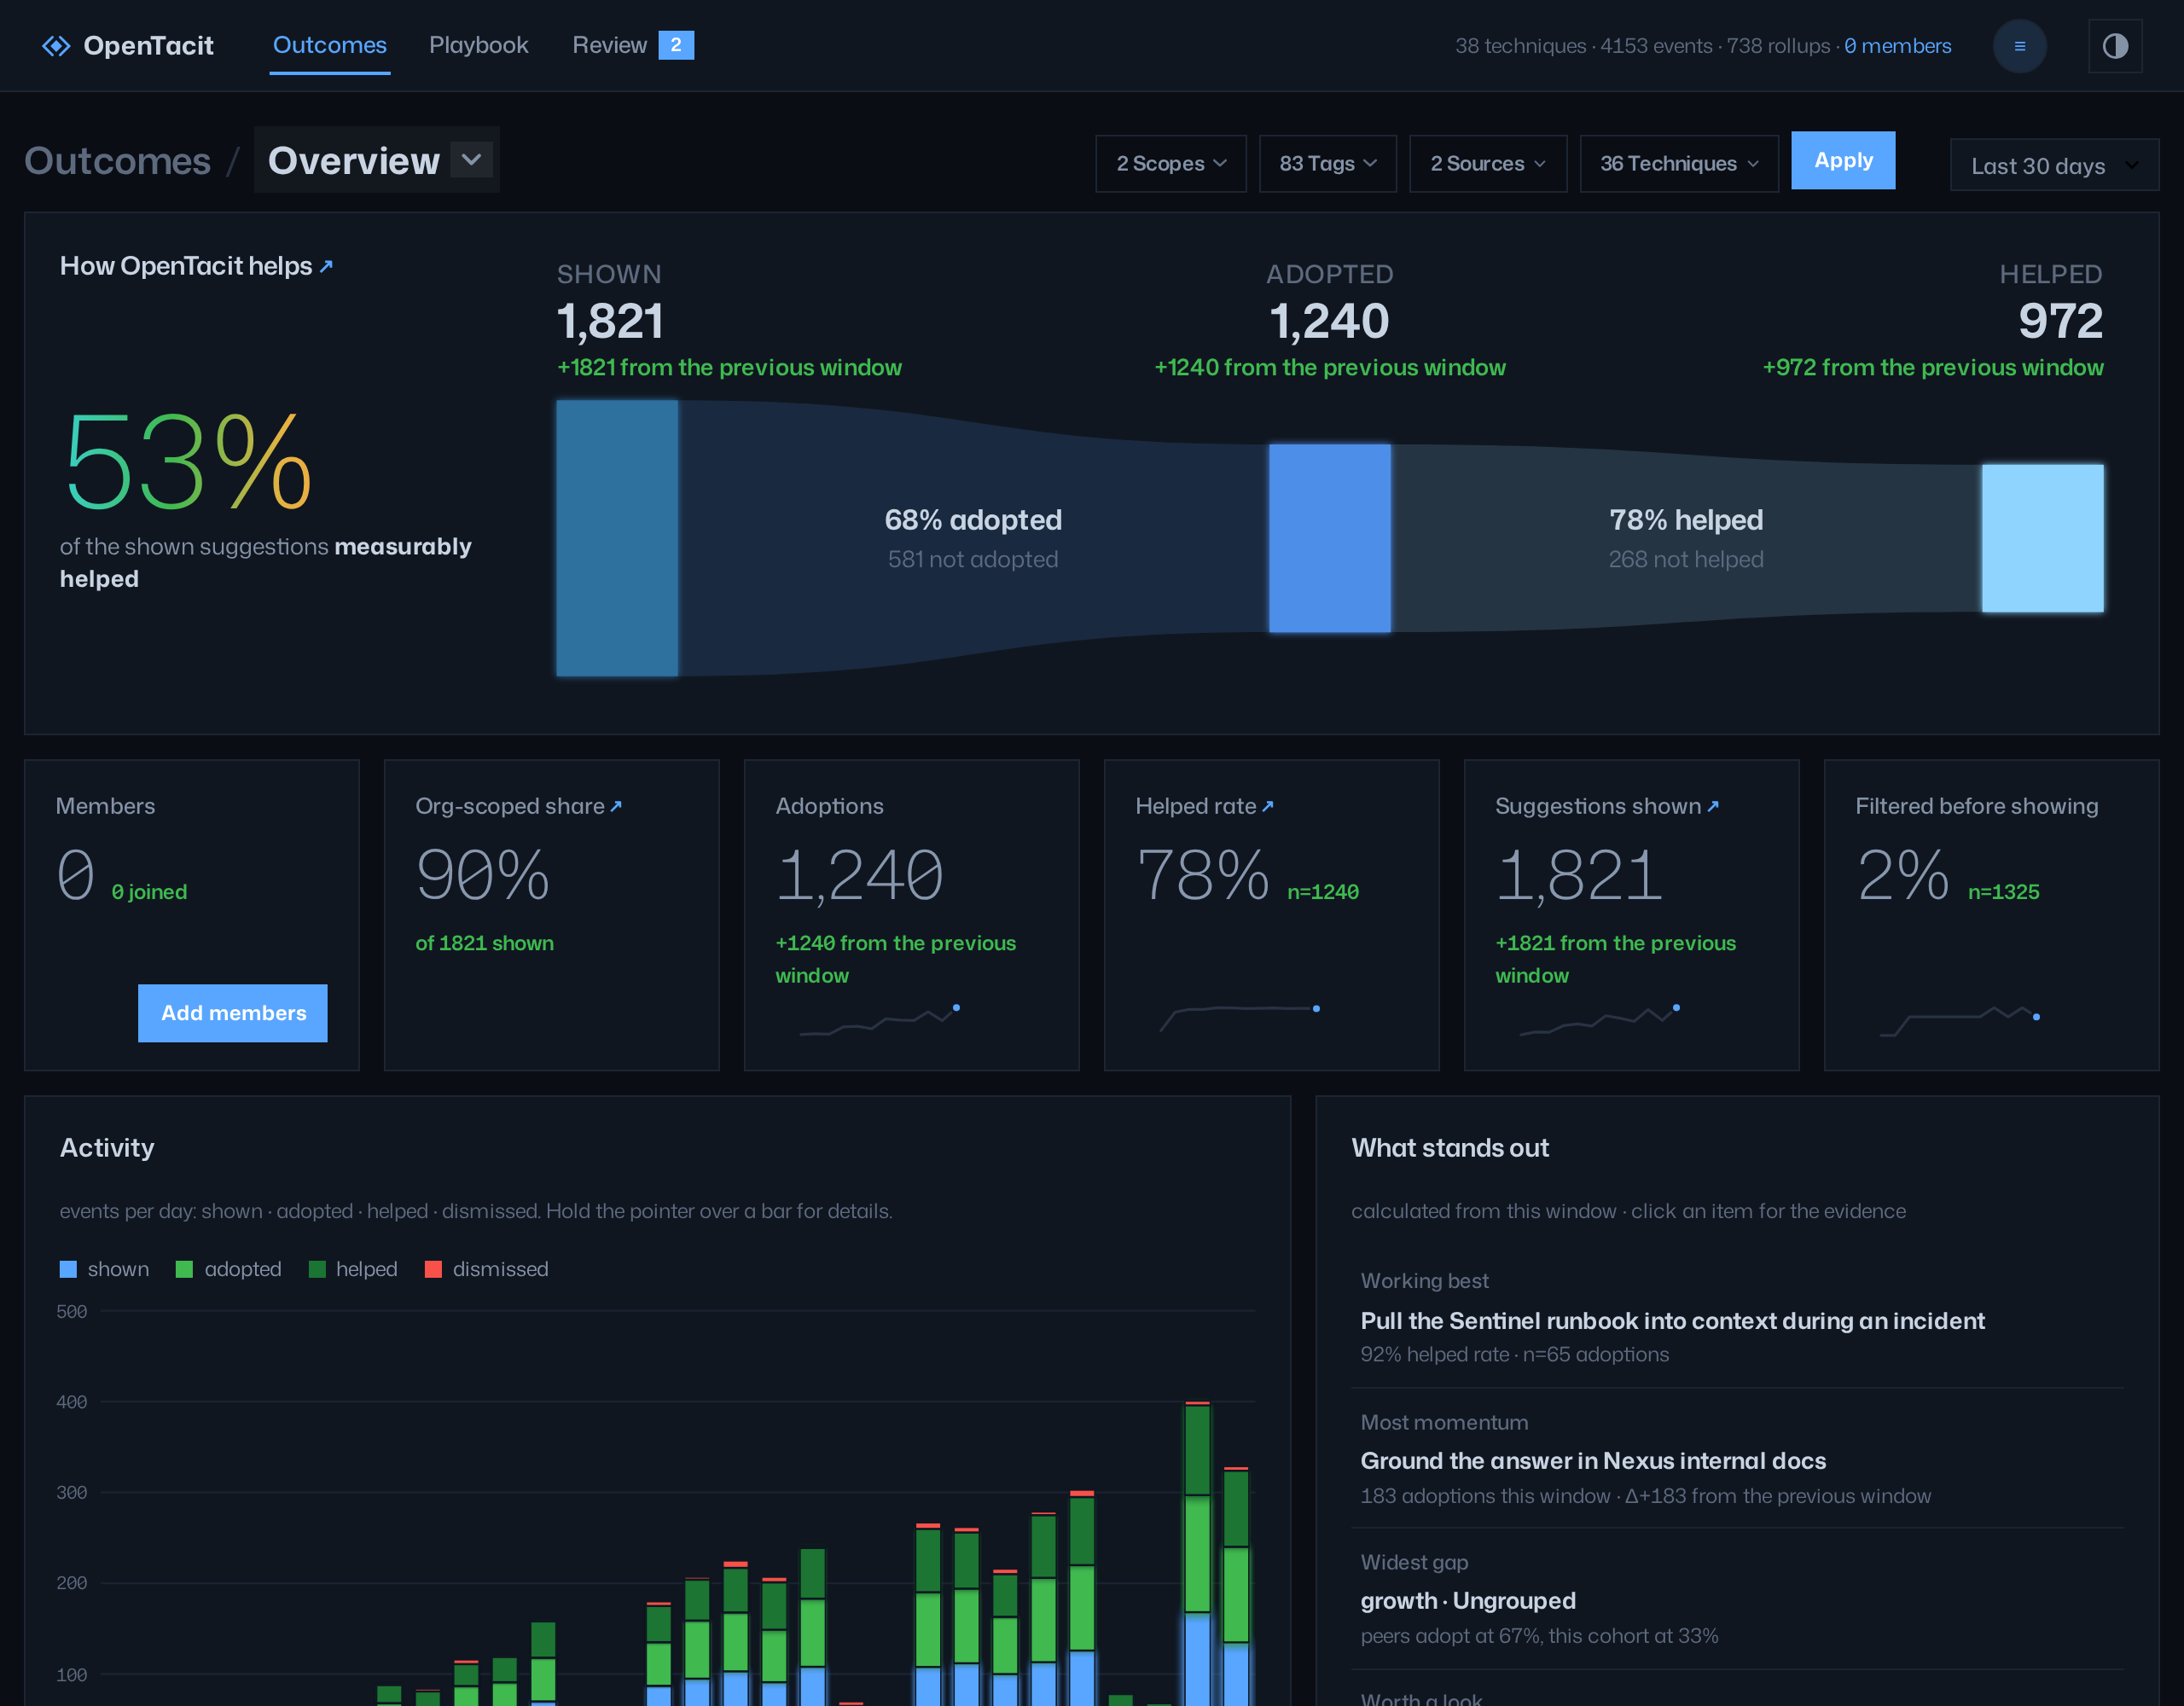Open the external link arrow beside How OpenTacit helps
The image size is (2184, 1706).
click(x=326, y=266)
